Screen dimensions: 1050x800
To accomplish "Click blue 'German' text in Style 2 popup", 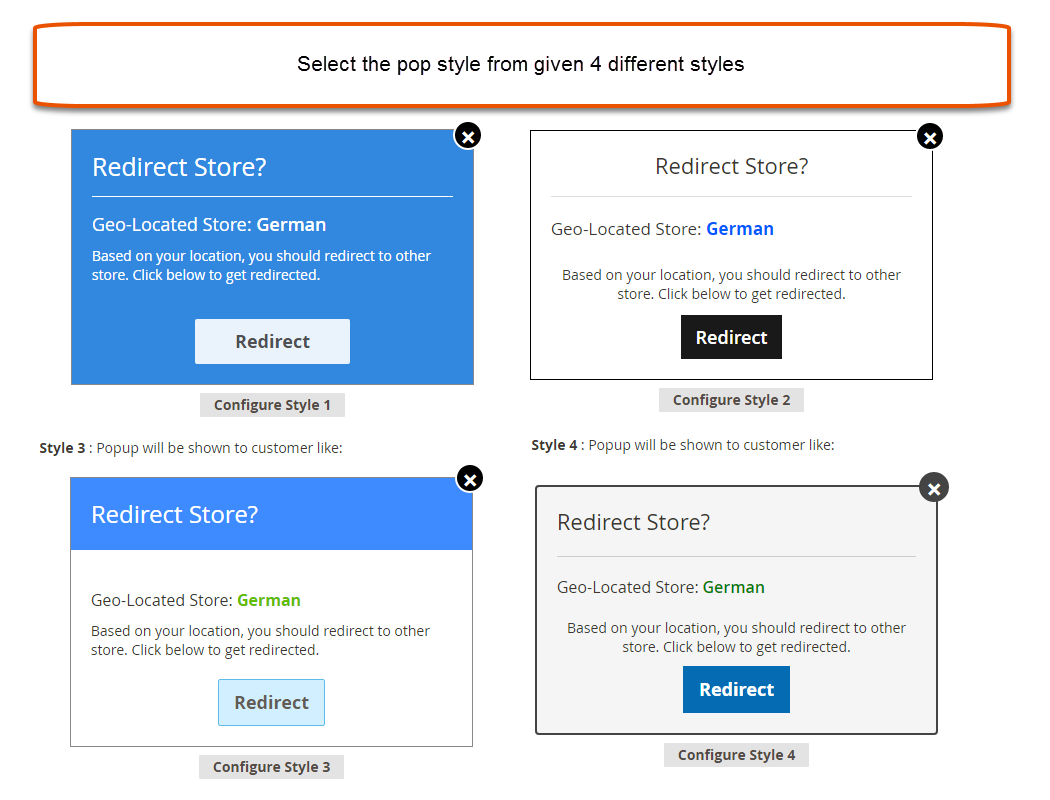I will click(740, 229).
